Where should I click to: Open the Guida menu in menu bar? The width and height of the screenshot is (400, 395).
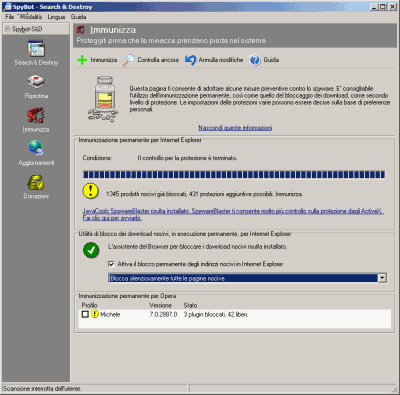78,17
